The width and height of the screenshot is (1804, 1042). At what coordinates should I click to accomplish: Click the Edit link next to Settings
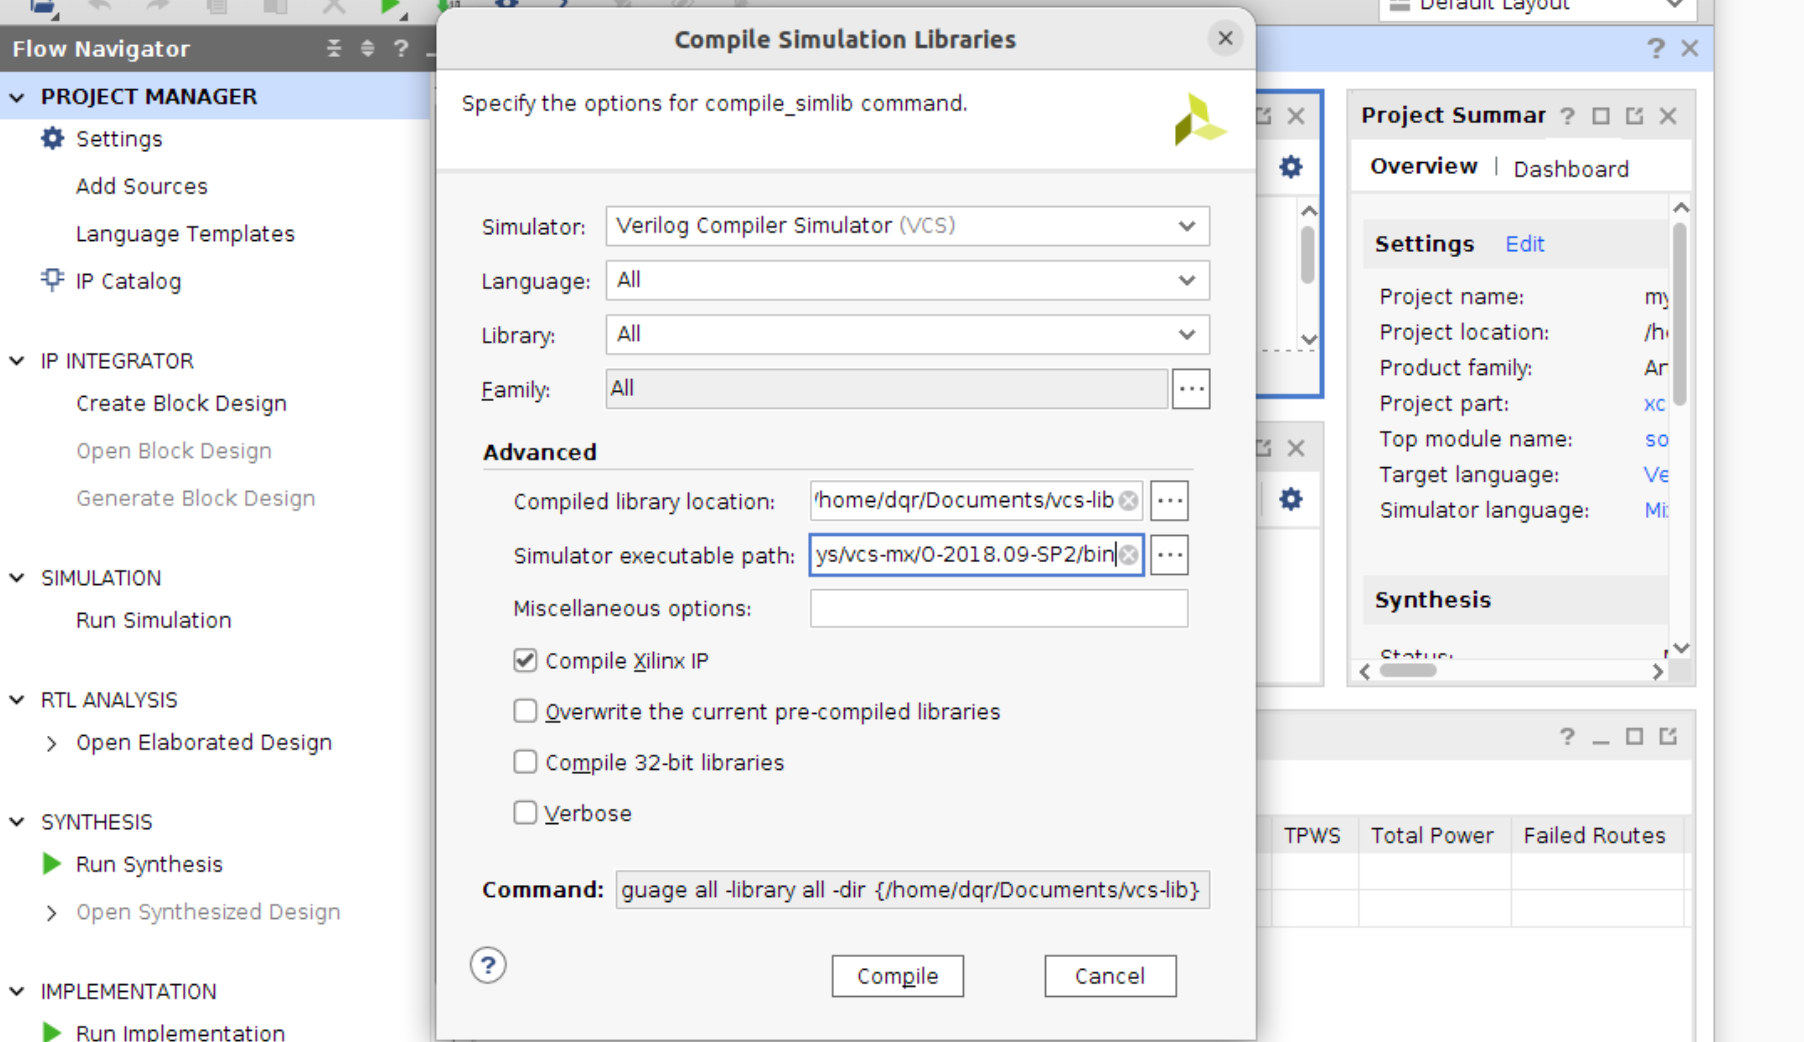click(x=1524, y=244)
